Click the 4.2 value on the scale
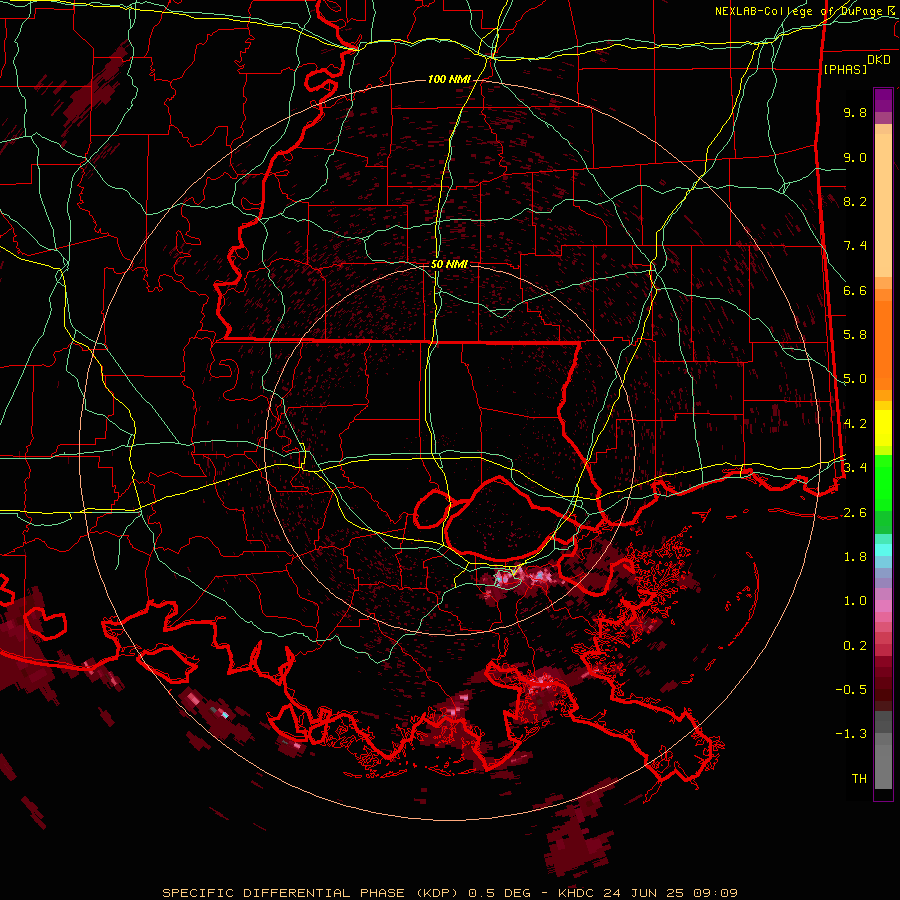The image size is (900, 900). [855, 424]
